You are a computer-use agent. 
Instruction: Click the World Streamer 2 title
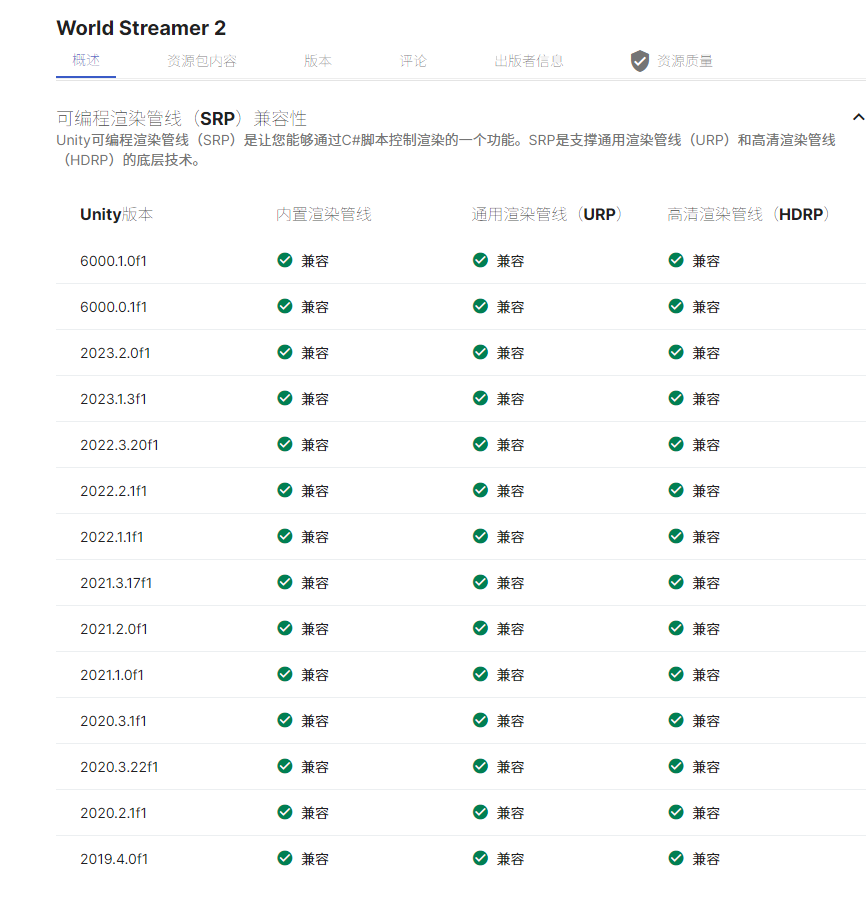click(x=141, y=28)
